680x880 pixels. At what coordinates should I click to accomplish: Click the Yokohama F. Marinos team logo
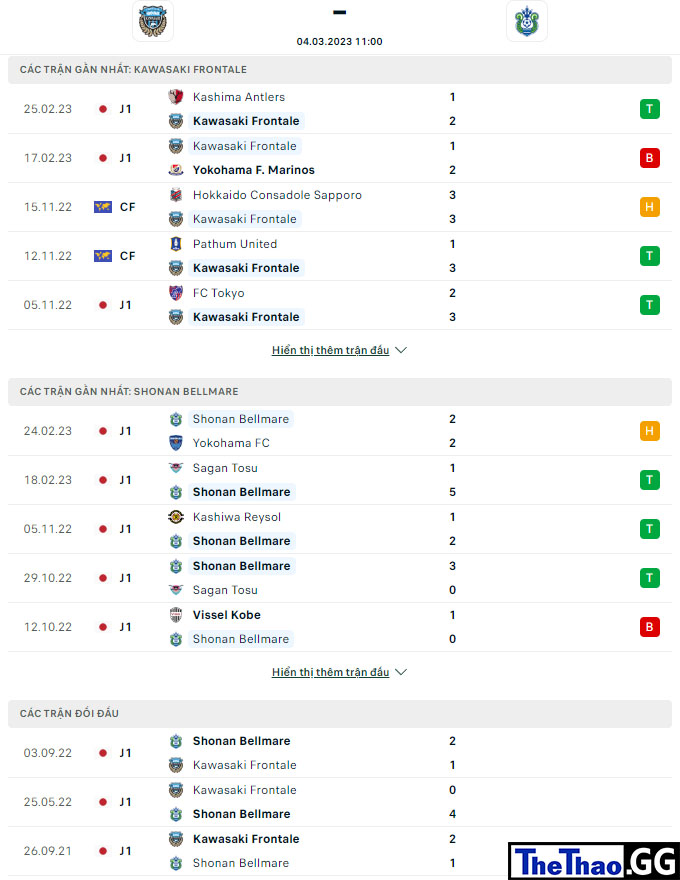point(176,170)
